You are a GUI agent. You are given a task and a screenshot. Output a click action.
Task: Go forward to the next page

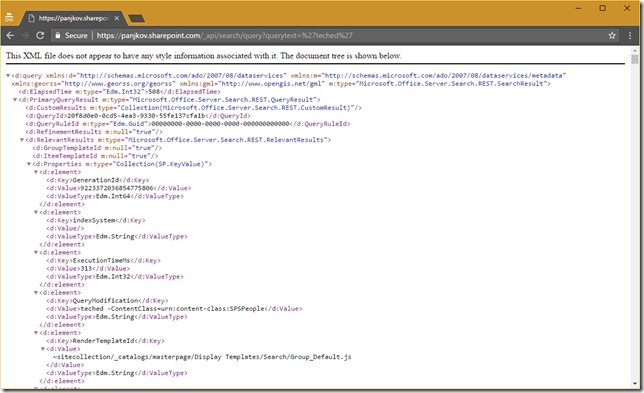pyautogui.click(x=25, y=36)
